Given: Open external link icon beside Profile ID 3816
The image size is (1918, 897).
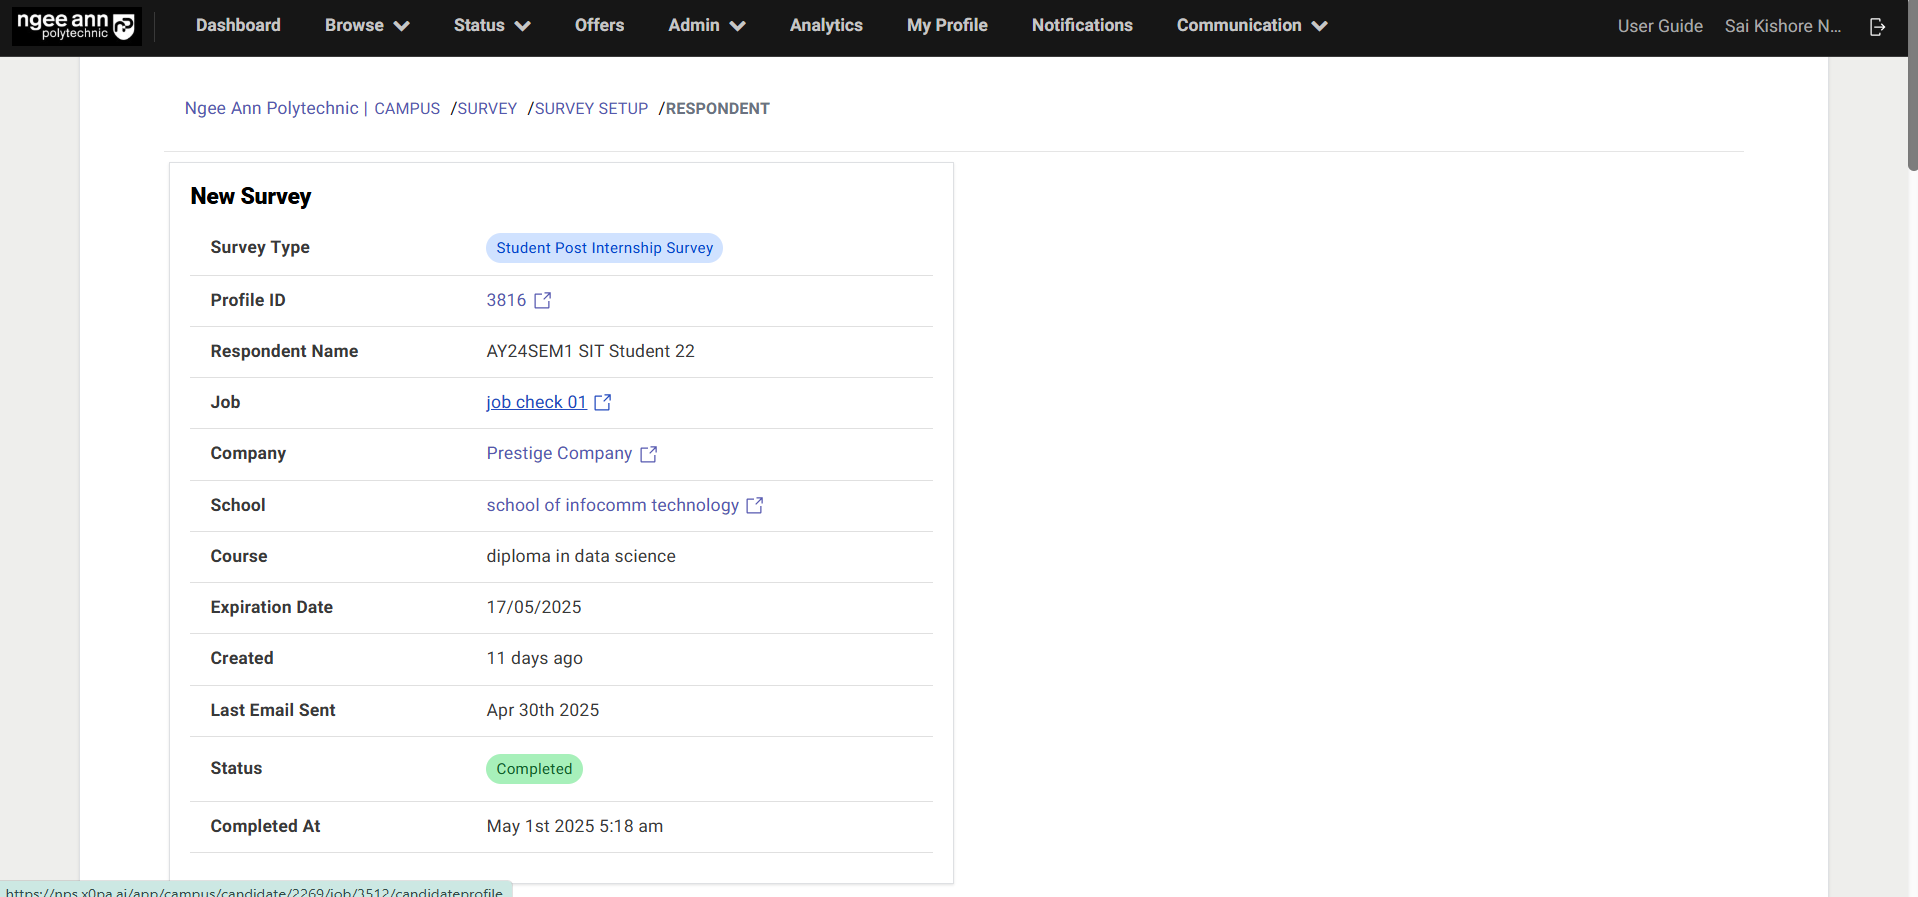Looking at the screenshot, I should point(543,301).
